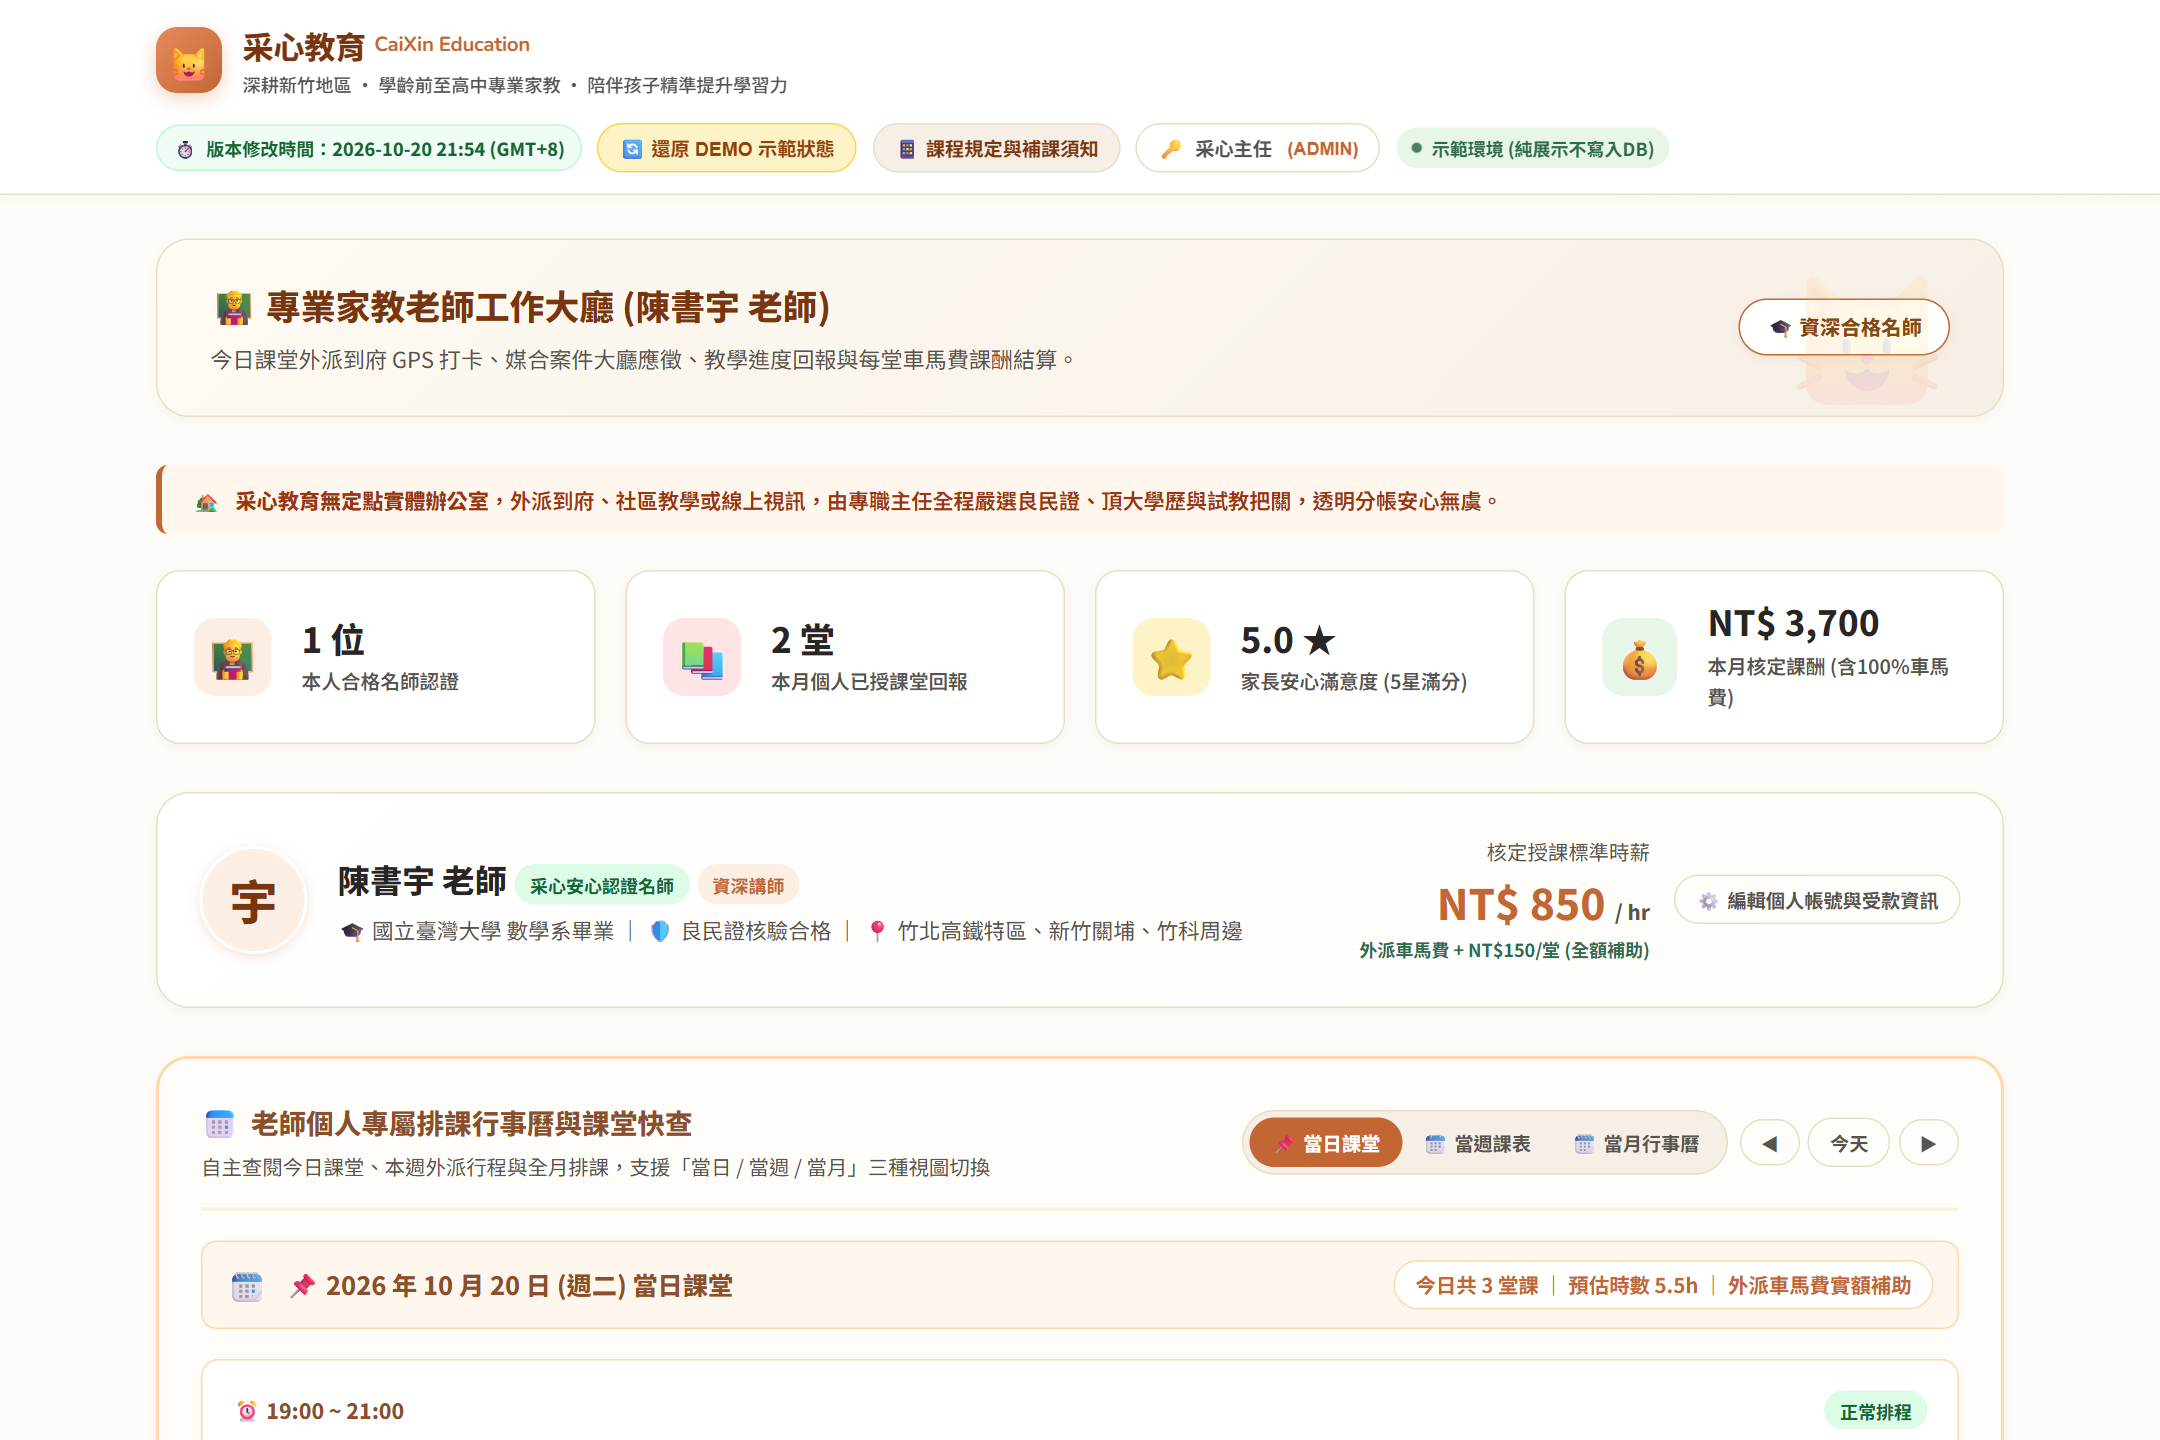Jump to 今天 in the schedule

[x=1849, y=1143]
